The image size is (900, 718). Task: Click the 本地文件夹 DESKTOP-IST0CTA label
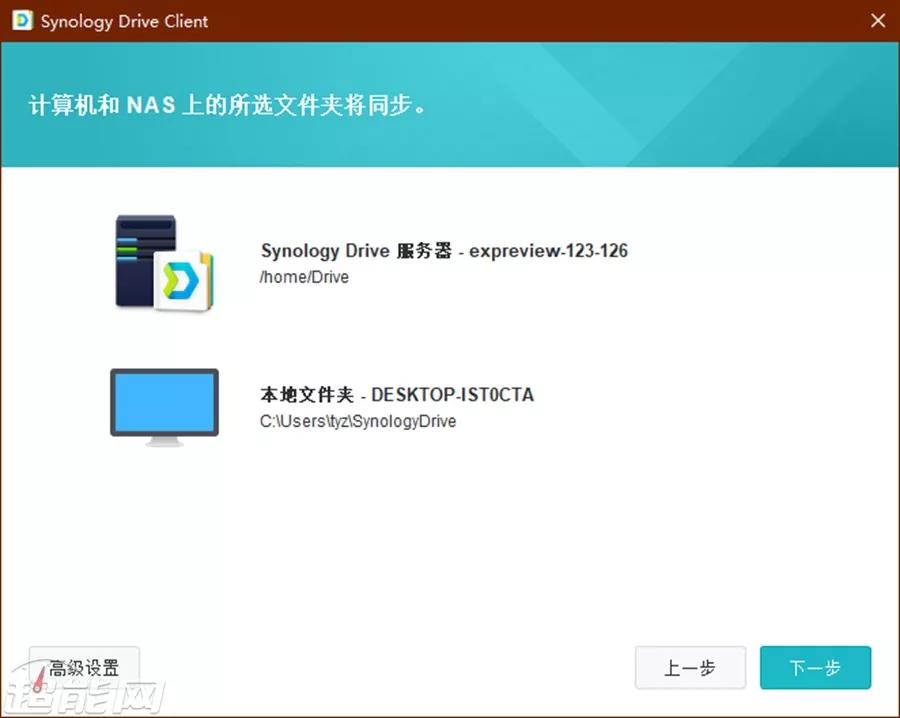click(397, 395)
